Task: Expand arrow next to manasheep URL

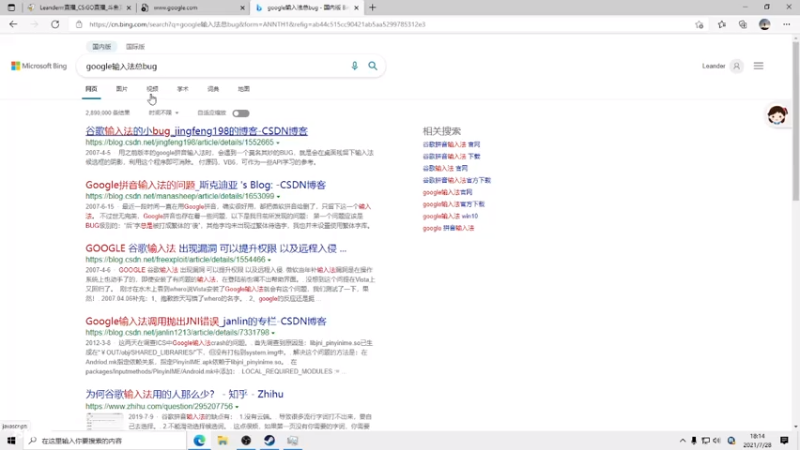Action: click(279, 196)
